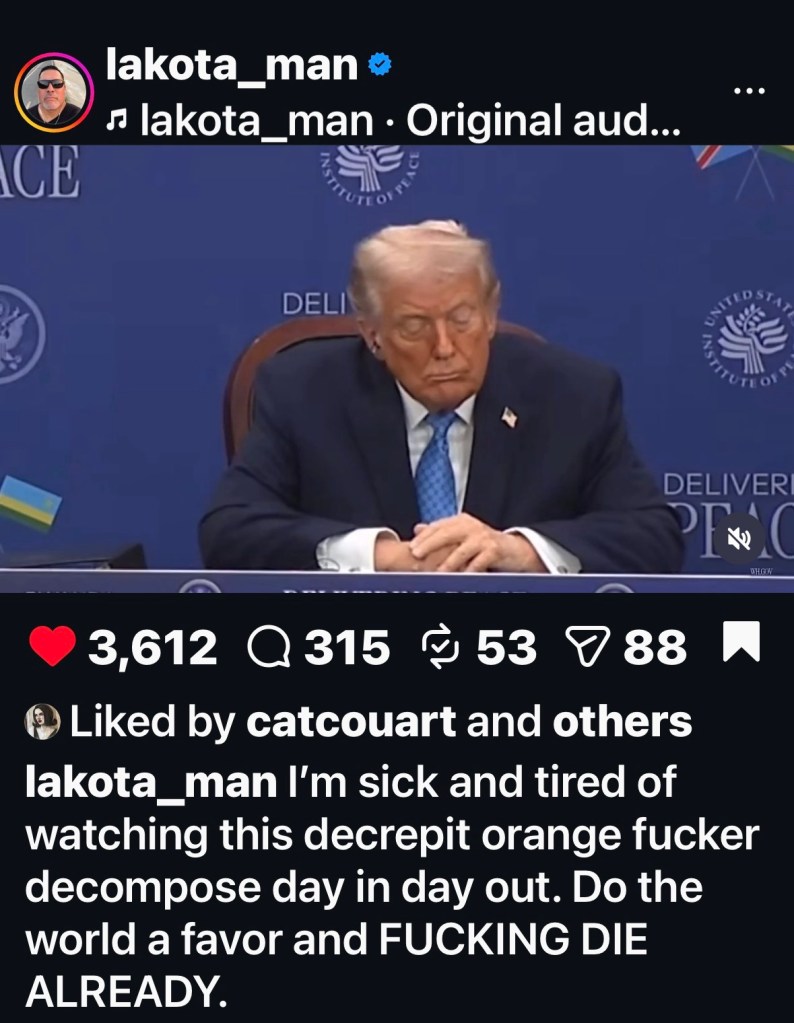
Task: Open catcouart liker profile
Action: [351, 722]
